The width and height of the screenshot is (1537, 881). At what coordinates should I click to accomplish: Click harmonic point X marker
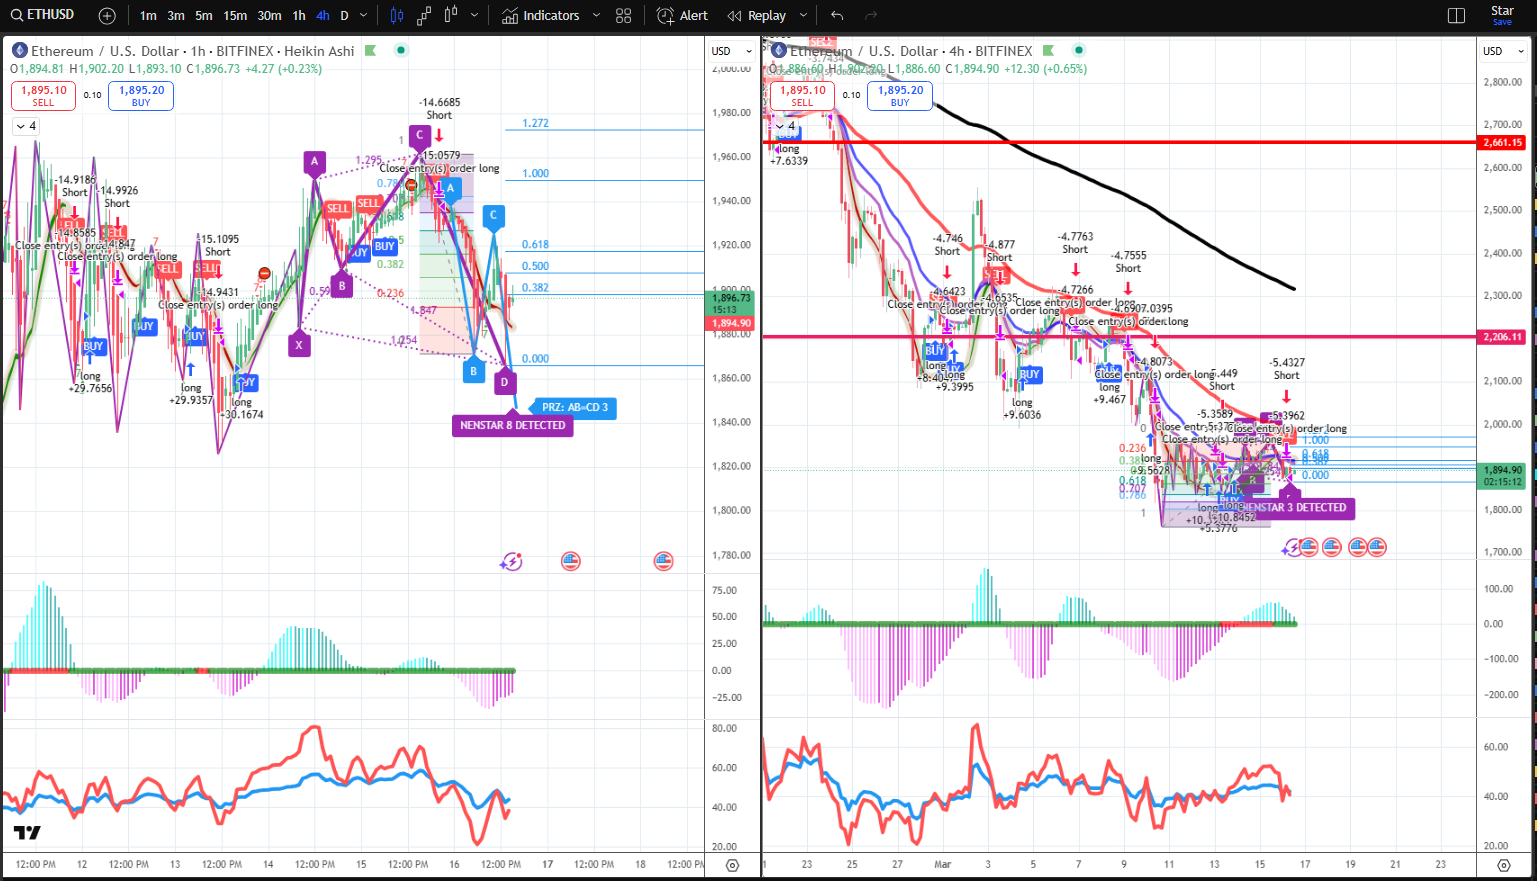(x=298, y=346)
